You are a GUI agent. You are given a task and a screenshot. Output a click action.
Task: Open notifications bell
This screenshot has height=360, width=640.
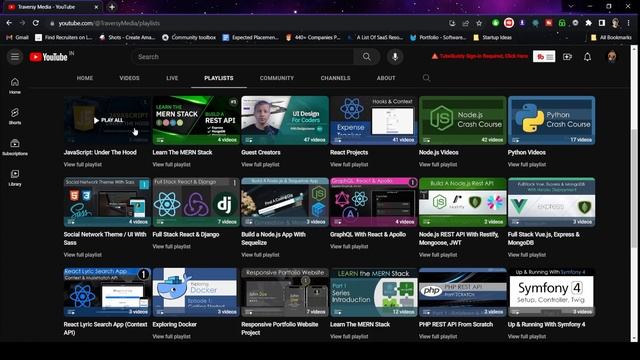(x=587, y=57)
